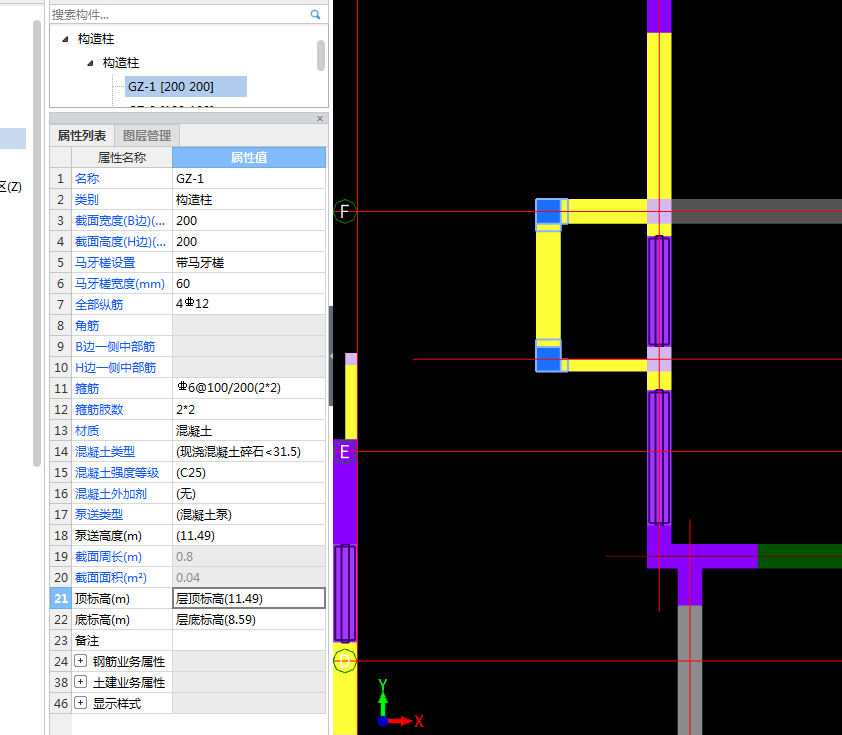Viewport: 842px width, 735px height.
Task: Click the 属性值 column header
Action: (249, 157)
